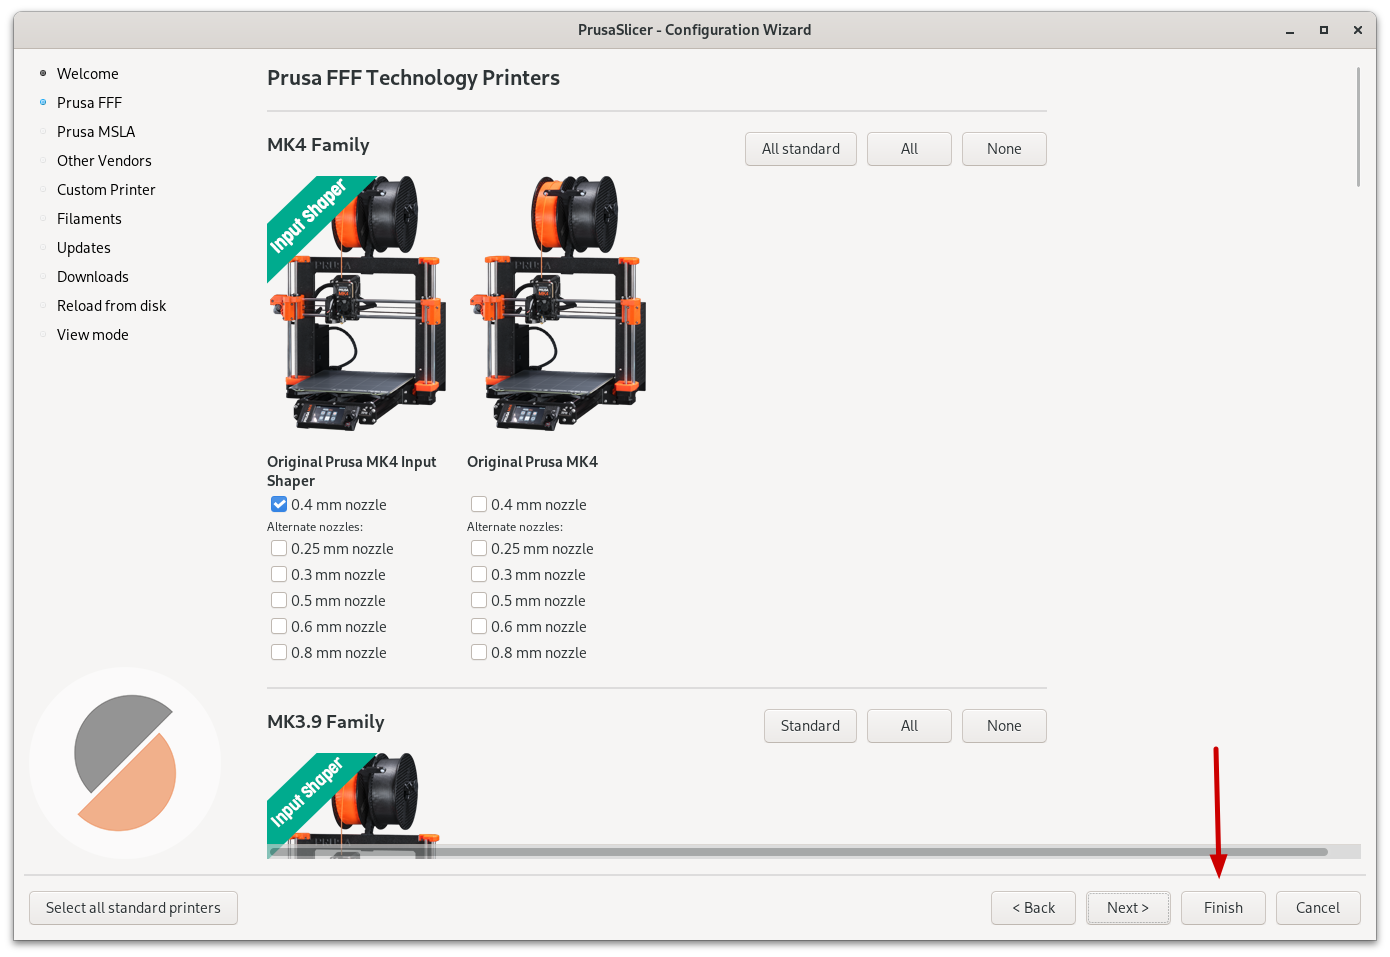Click None button in MK4 Family section
Image resolution: width=1390 pixels, height=957 pixels.
pos(1003,149)
